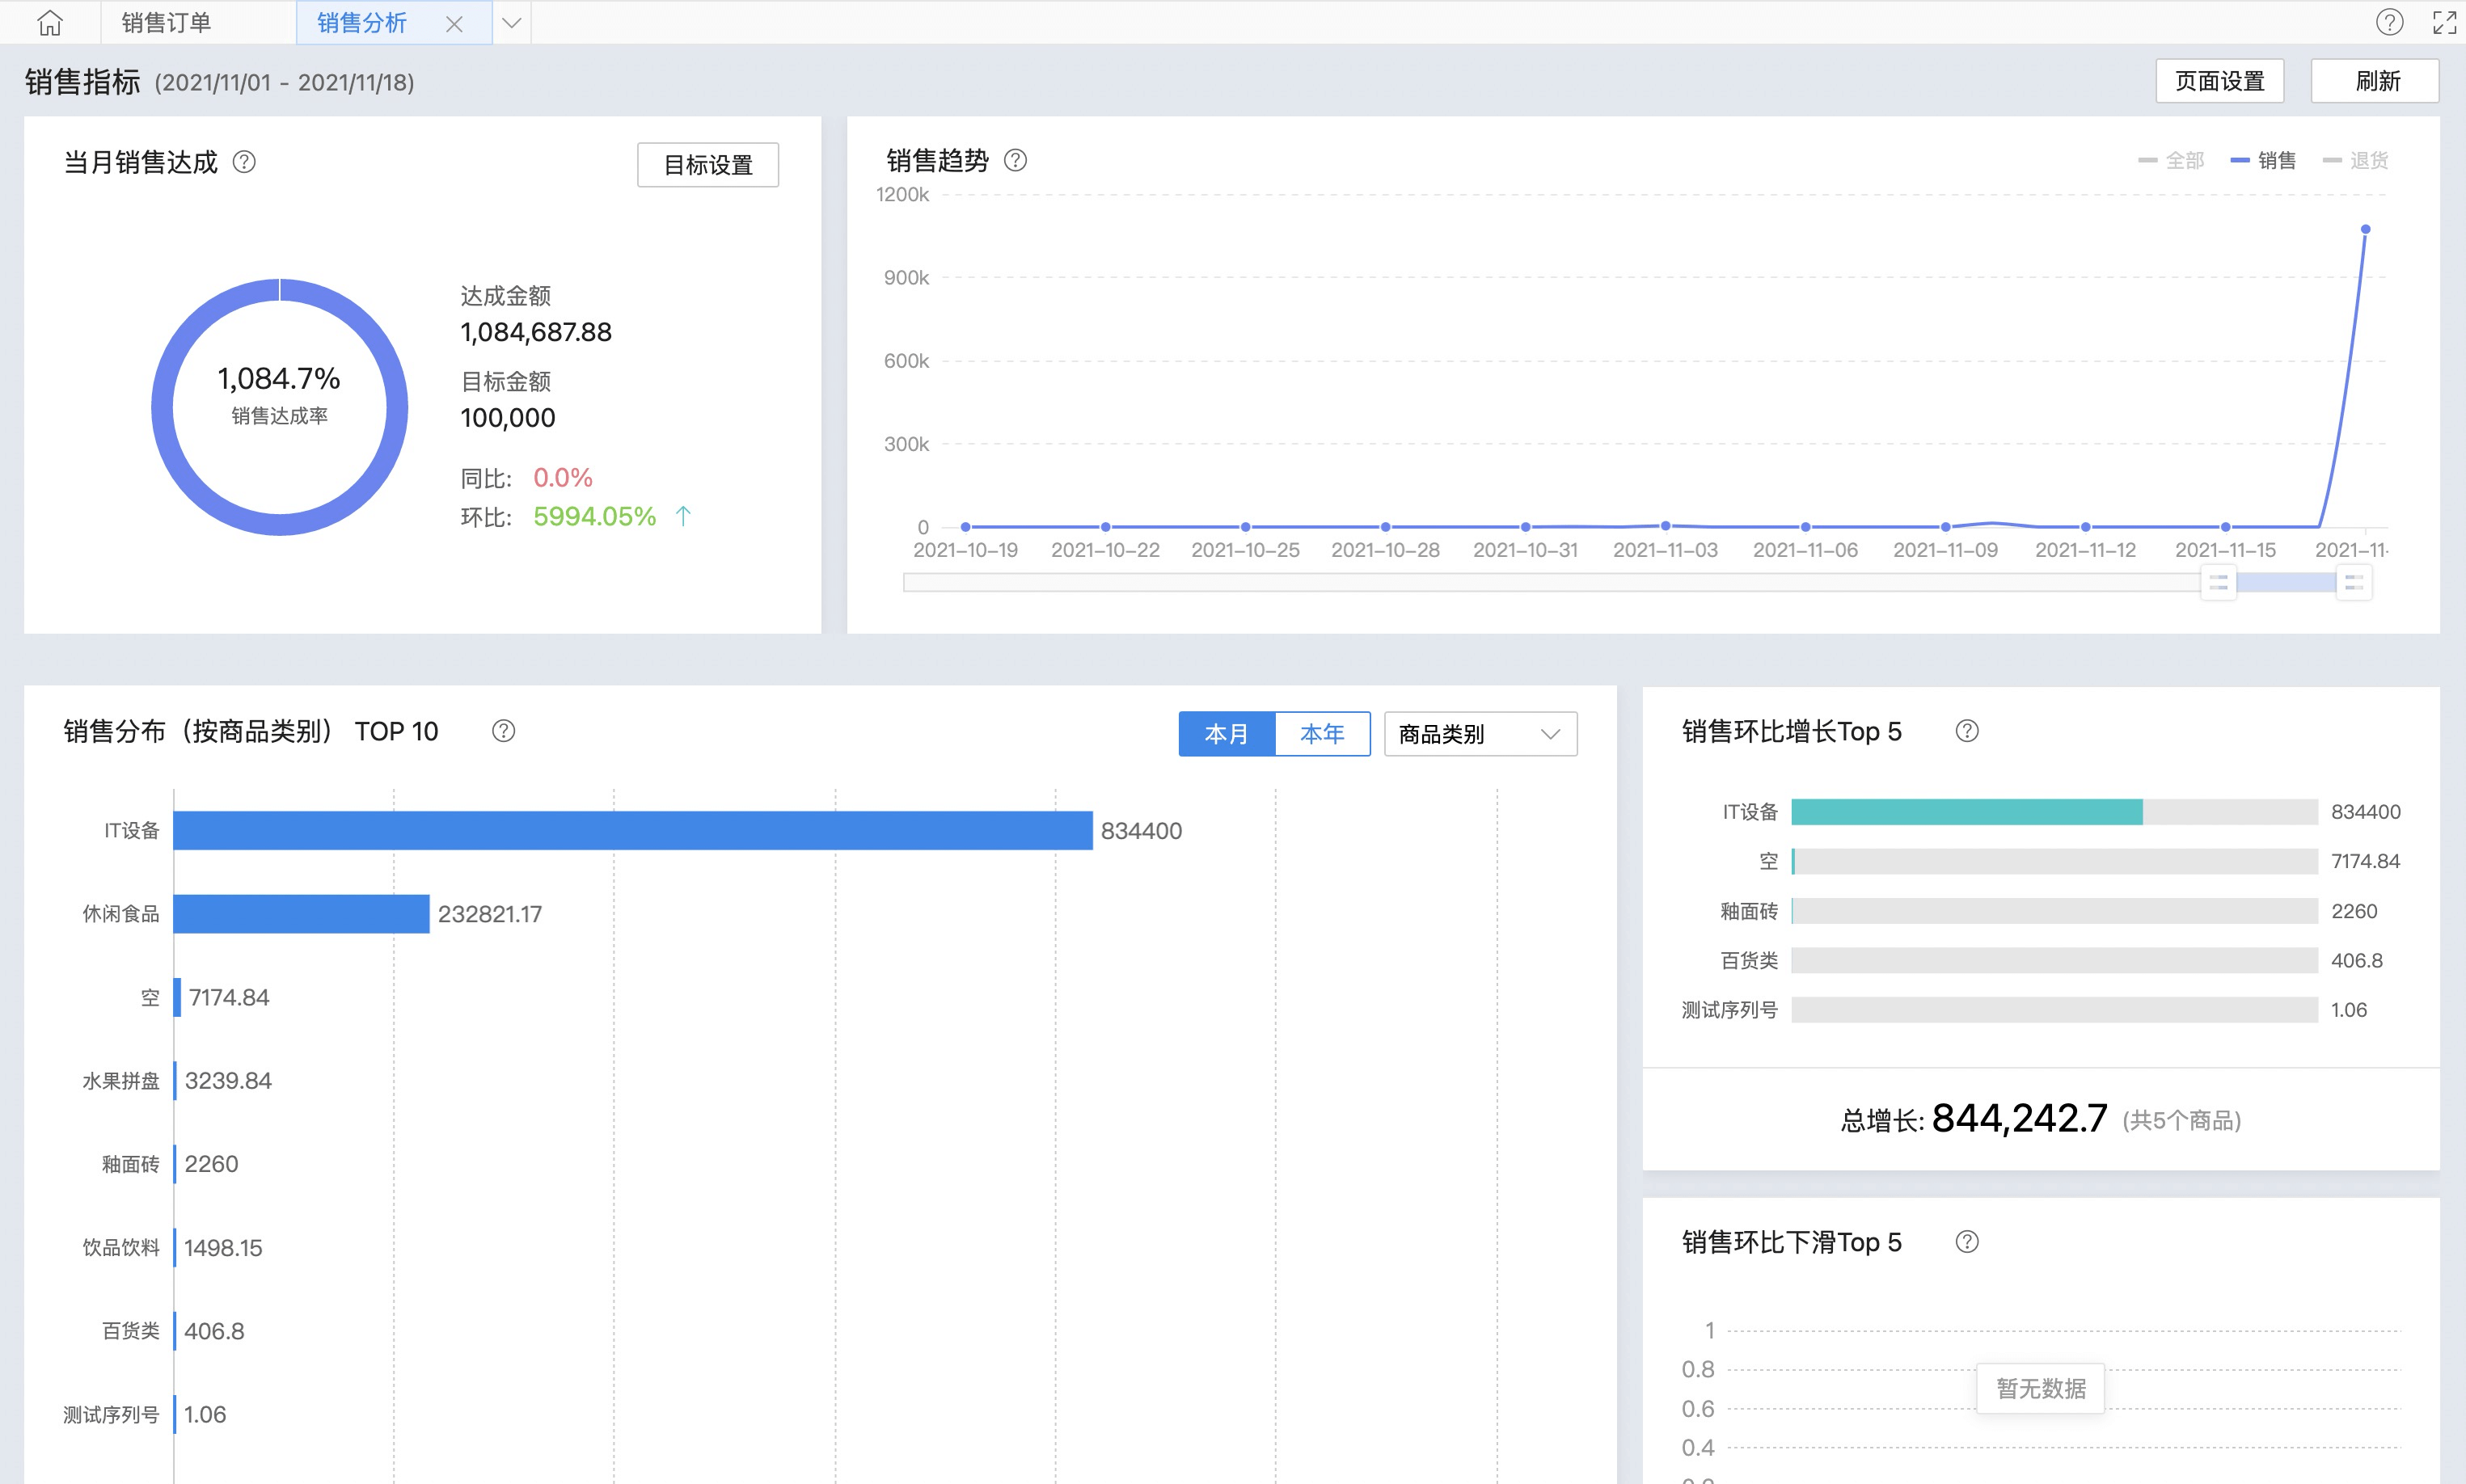Screen dimensions: 2466x1484
Task: Click the 目标设置 button
Action: point(708,165)
